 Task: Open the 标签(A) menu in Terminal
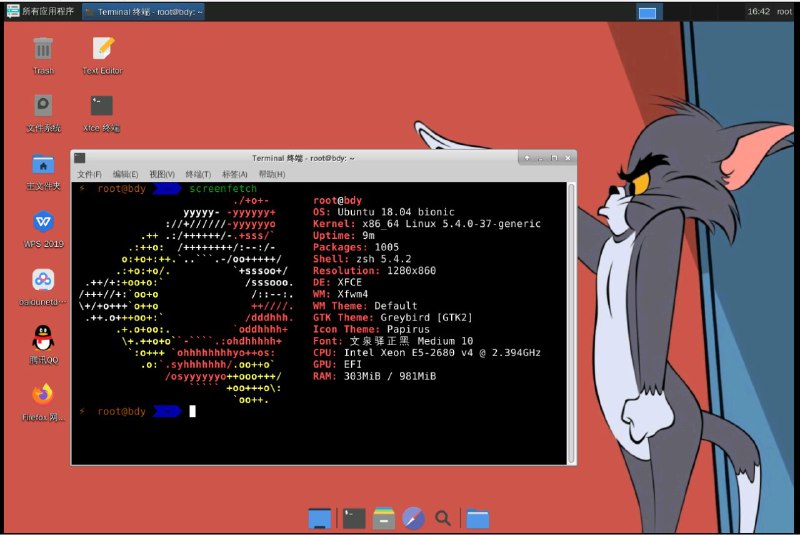(235, 174)
